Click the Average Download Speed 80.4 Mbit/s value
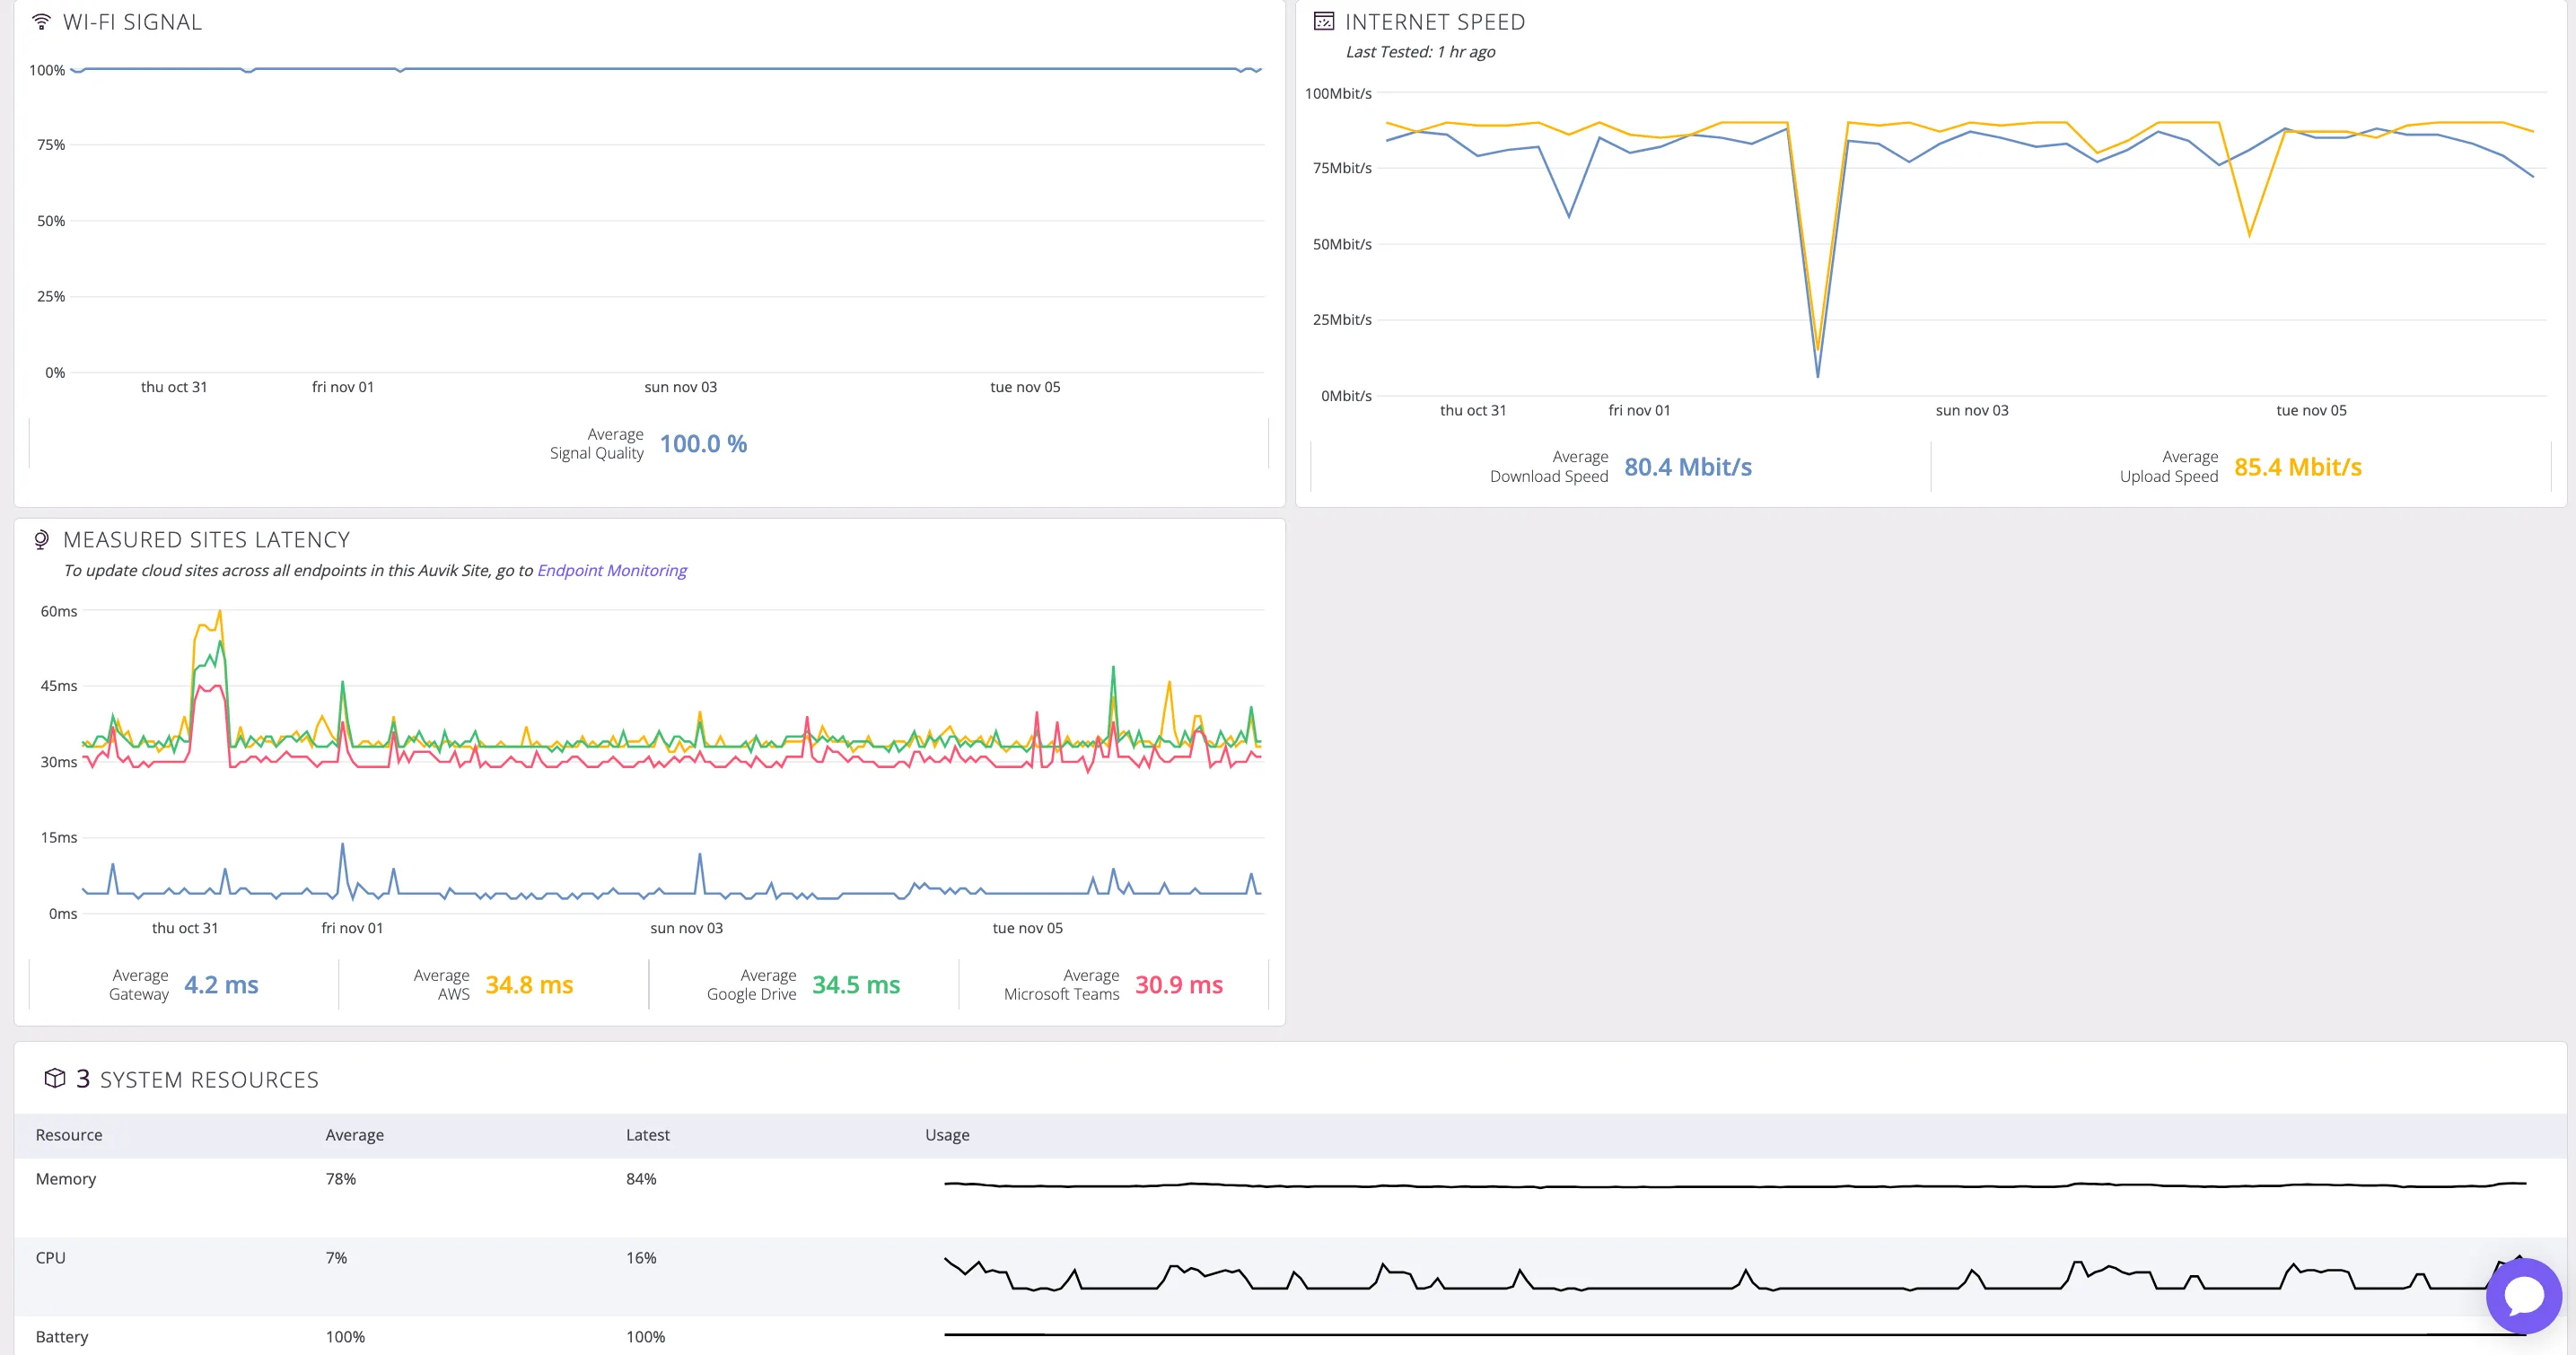Screen dimensions: 2576x1355 click(x=1687, y=467)
